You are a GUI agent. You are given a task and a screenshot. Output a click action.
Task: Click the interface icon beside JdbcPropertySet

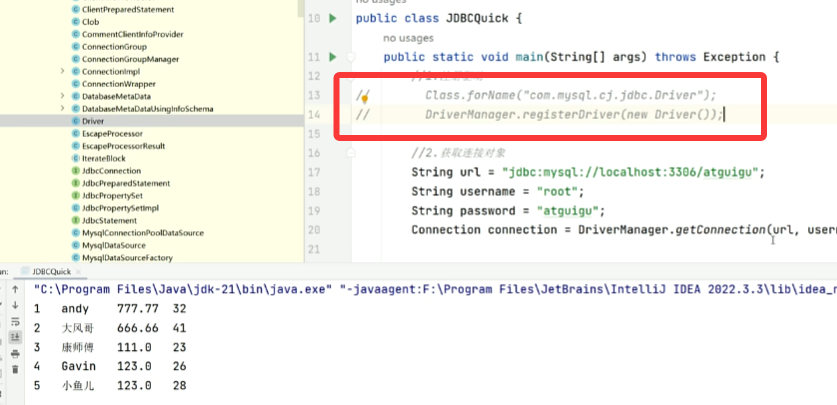76,195
